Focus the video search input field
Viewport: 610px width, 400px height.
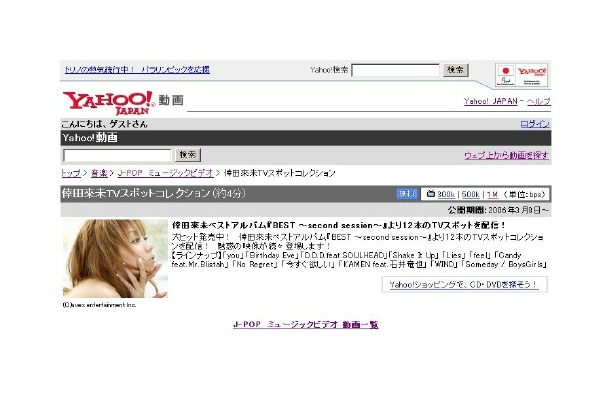117,155
